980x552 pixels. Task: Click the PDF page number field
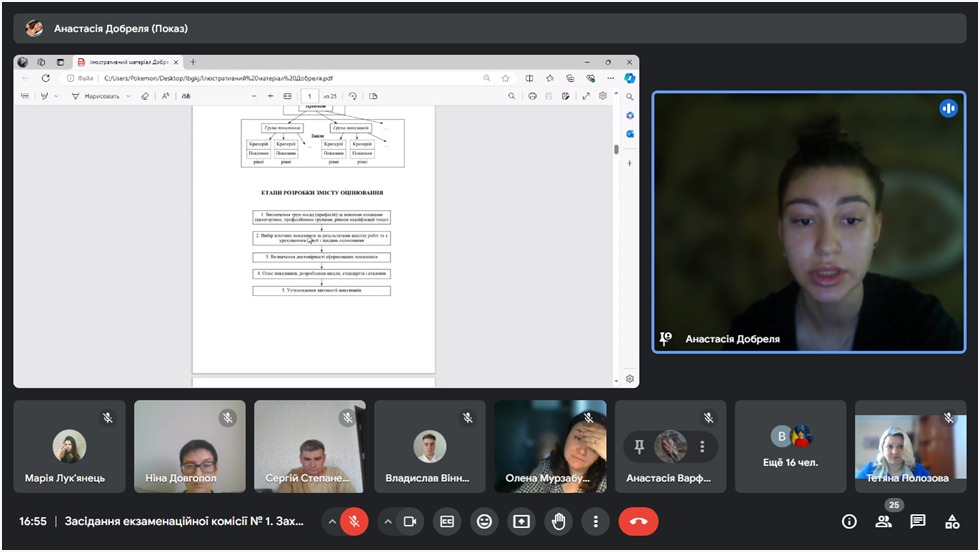(x=310, y=96)
